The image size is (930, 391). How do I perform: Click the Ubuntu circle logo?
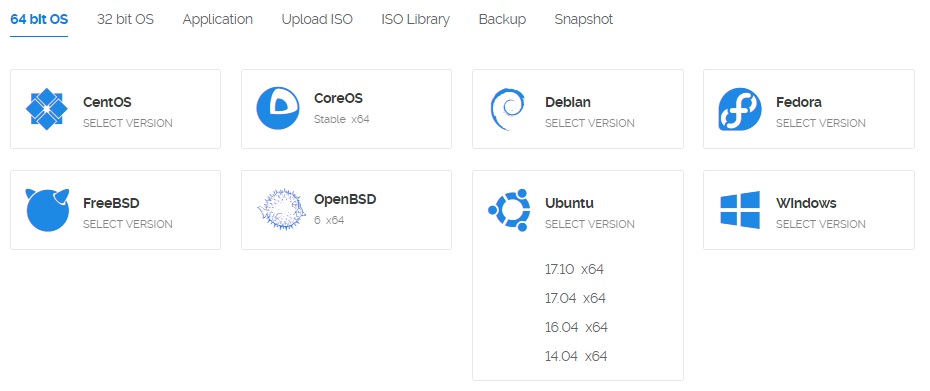(x=509, y=210)
